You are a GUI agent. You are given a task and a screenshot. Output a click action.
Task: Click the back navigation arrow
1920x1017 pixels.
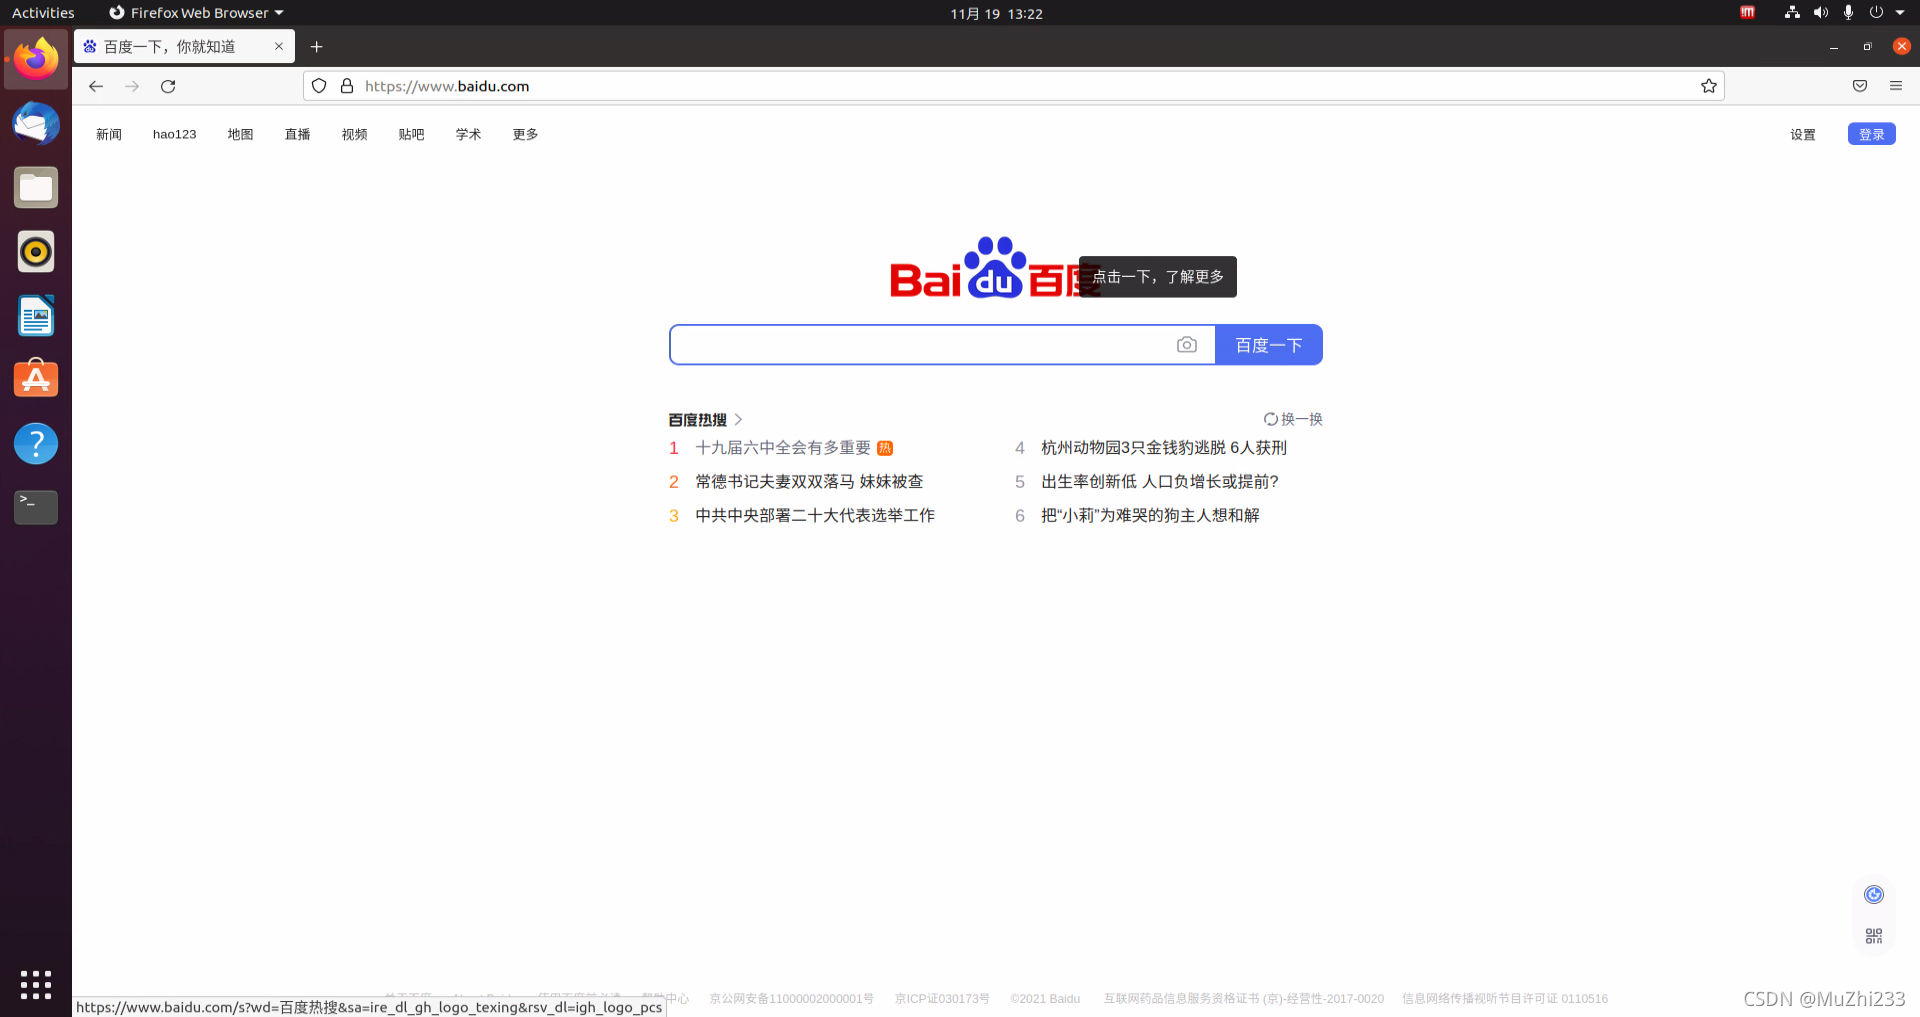tap(95, 86)
